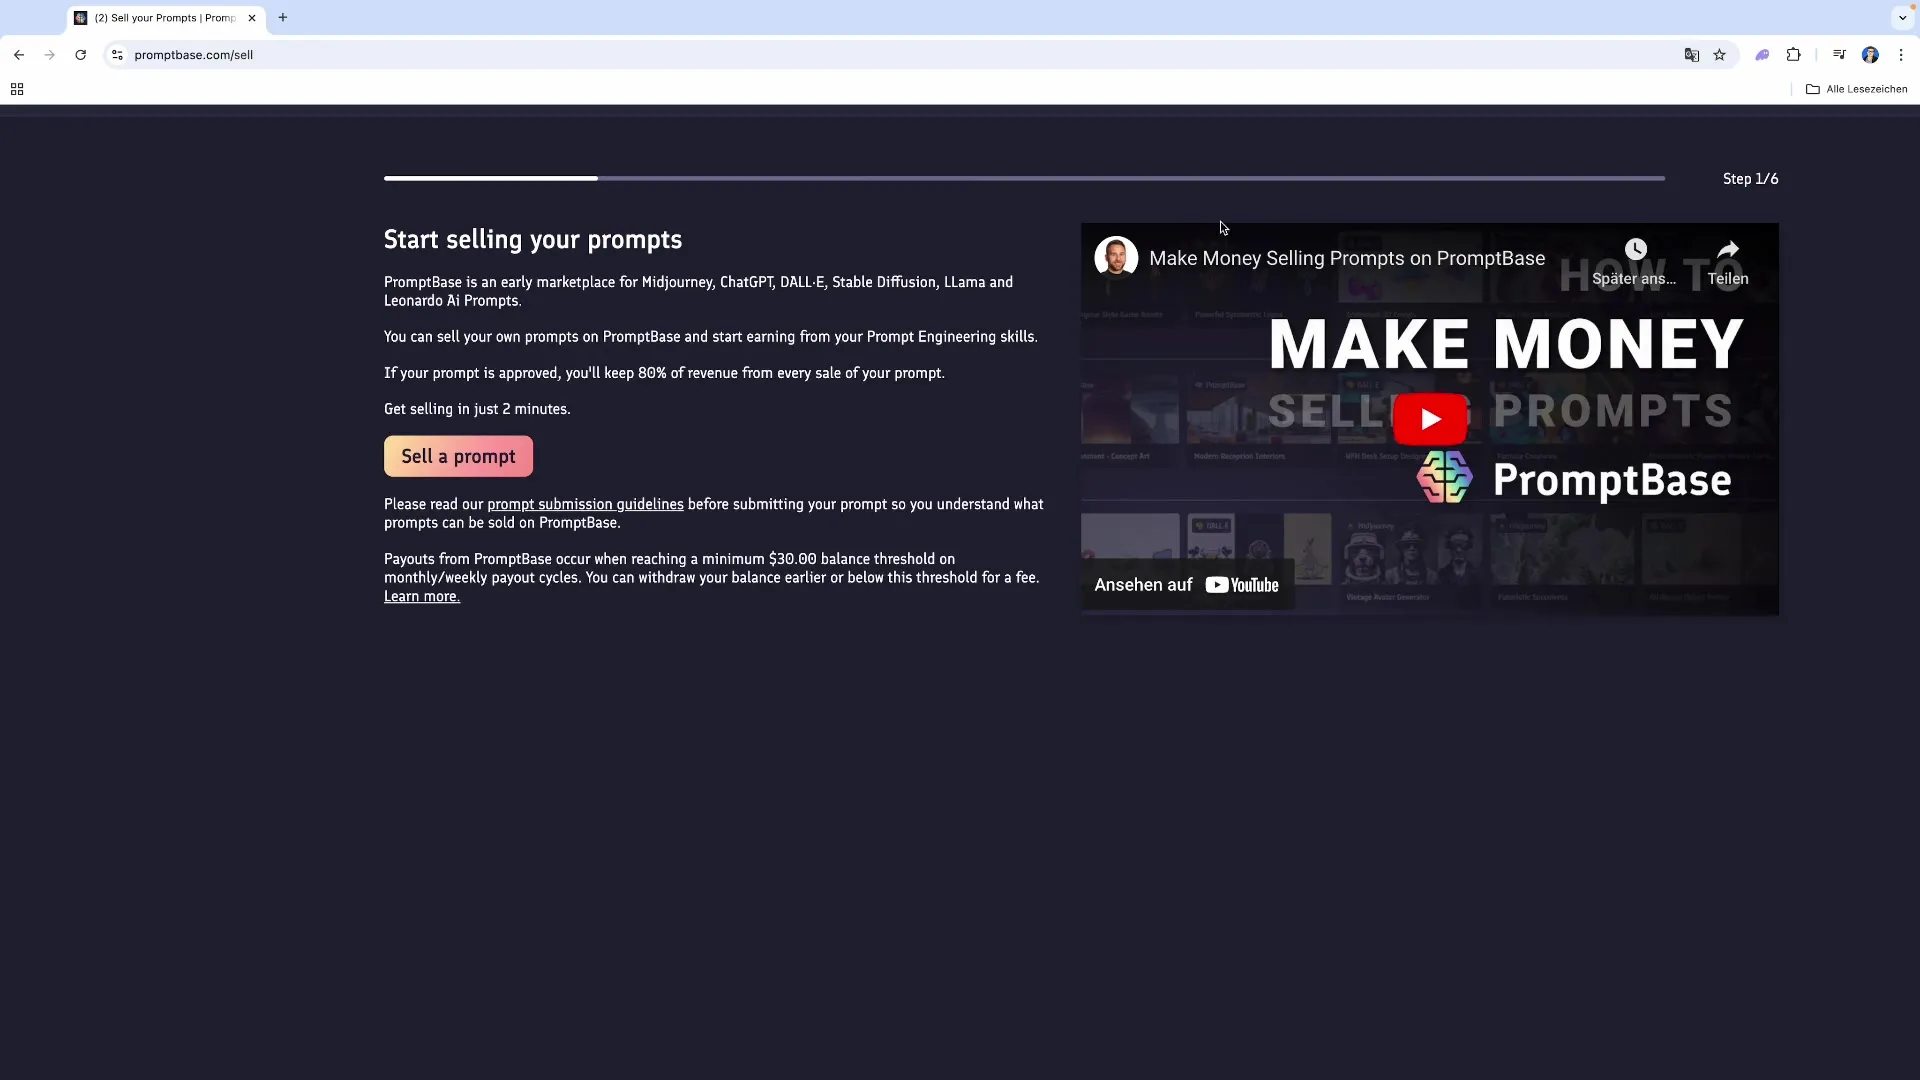The image size is (1920, 1080).
Task: Open the Google Translate icon
Action: [x=1691, y=55]
